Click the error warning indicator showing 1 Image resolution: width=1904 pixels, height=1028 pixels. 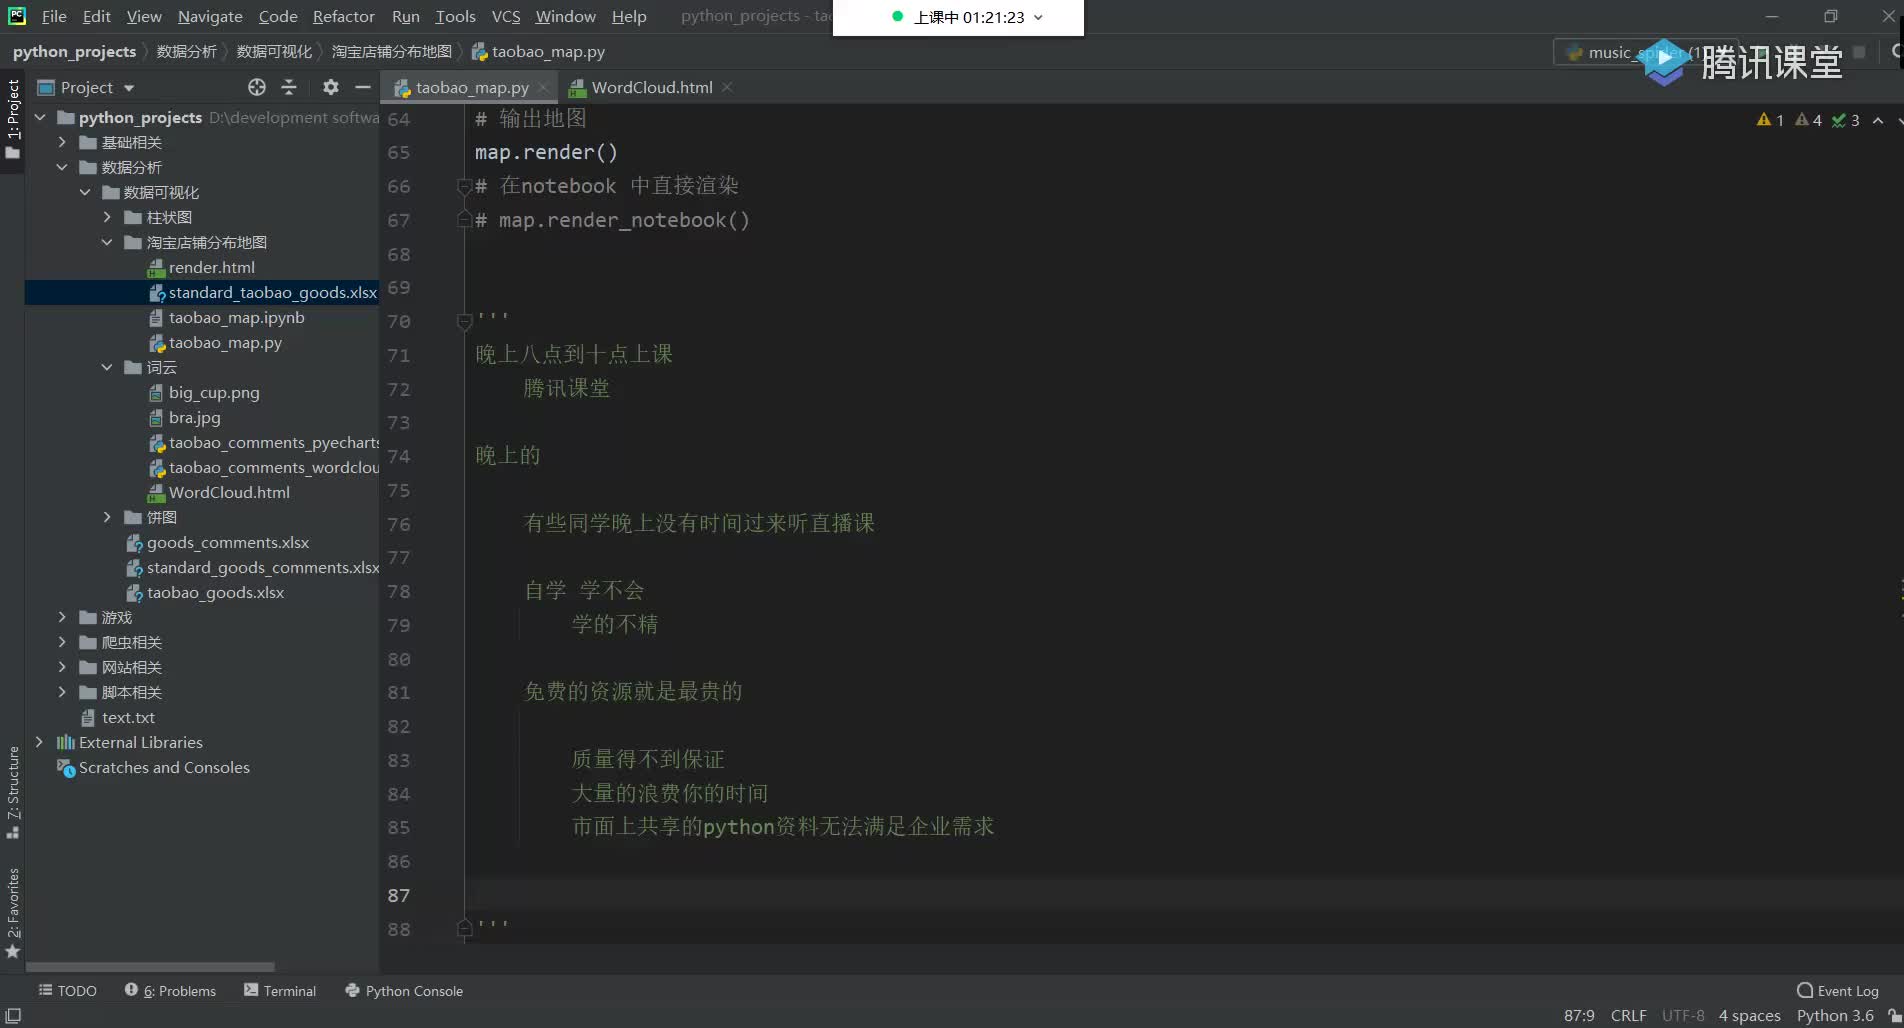1770,120
